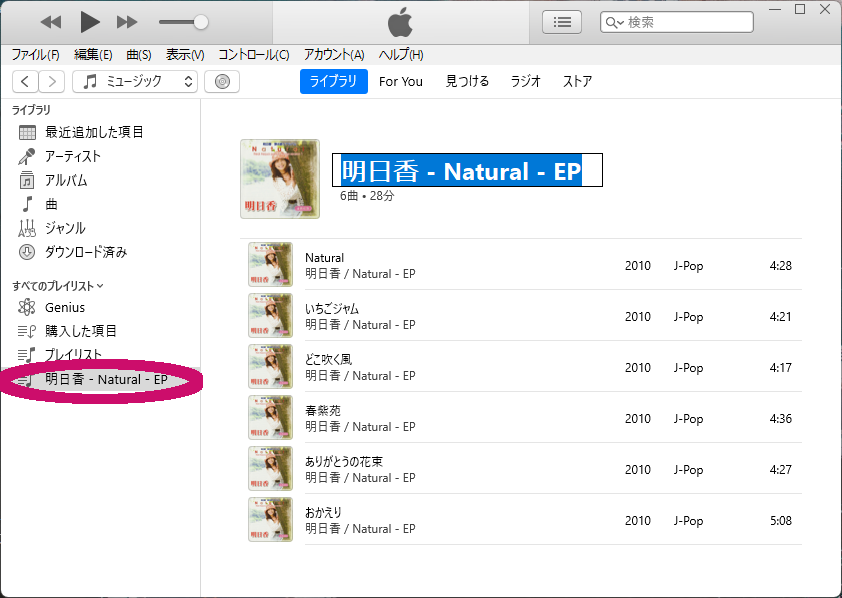Open the コントロール(C) menu

(253, 55)
